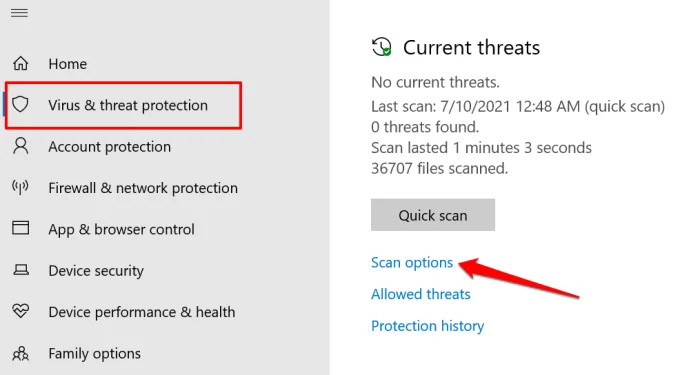680x375 pixels.
Task: Click the Firewall network antenna icon
Action: pos(20,187)
